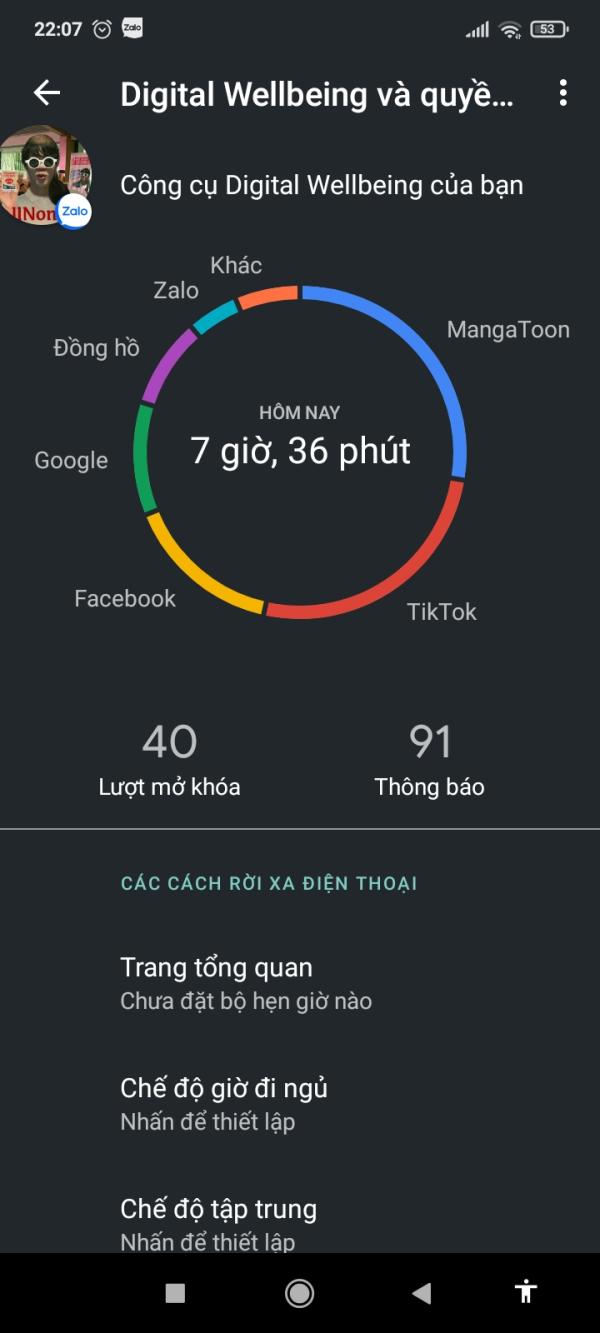Tap the back arrow icon
Image resolution: width=600 pixels, height=1333 pixels.
point(47,93)
